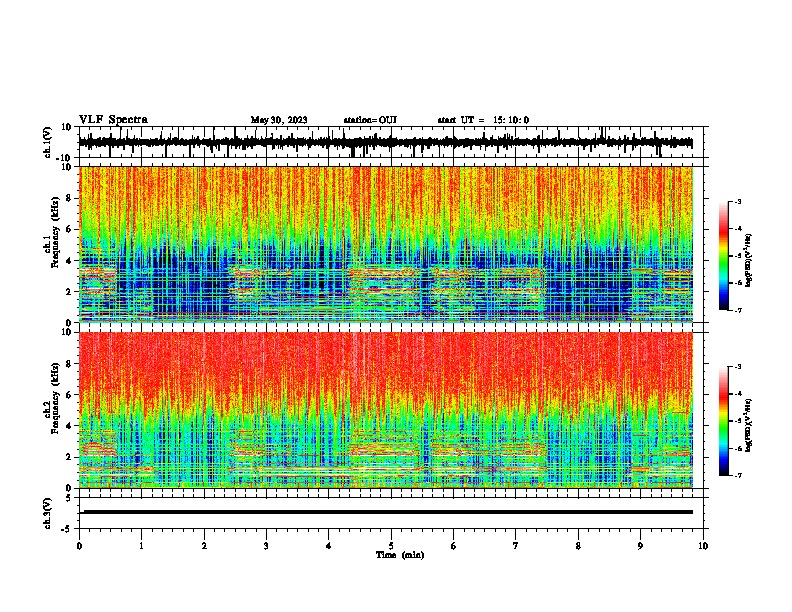The image size is (792, 612).
Task: Click the 'start UT = 15:10:0' text
Action: pyautogui.click(x=483, y=120)
